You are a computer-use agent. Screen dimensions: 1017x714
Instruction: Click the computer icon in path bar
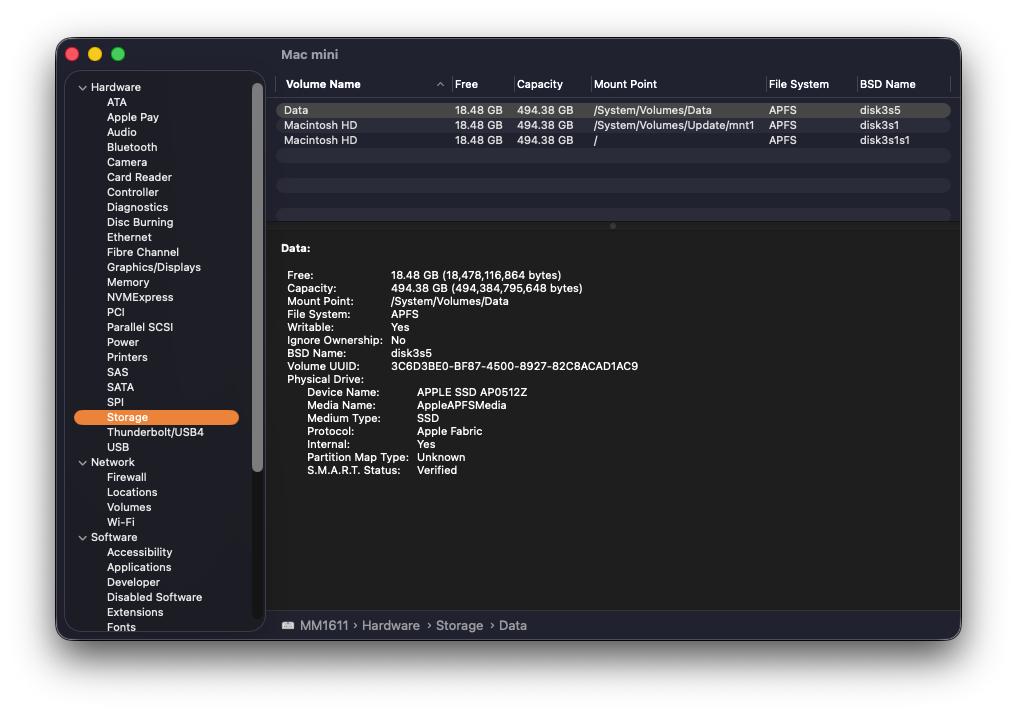288,626
